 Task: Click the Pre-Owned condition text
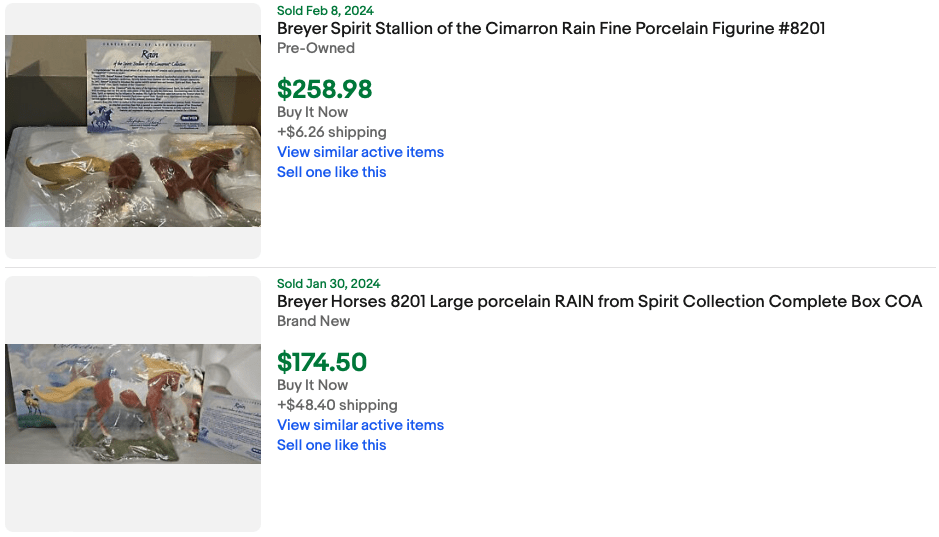316,48
